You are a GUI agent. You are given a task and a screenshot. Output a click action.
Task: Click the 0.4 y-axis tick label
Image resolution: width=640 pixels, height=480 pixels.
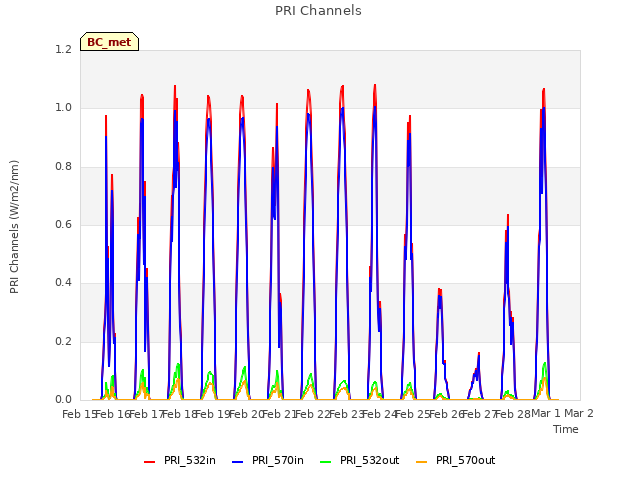click(64, 283)
